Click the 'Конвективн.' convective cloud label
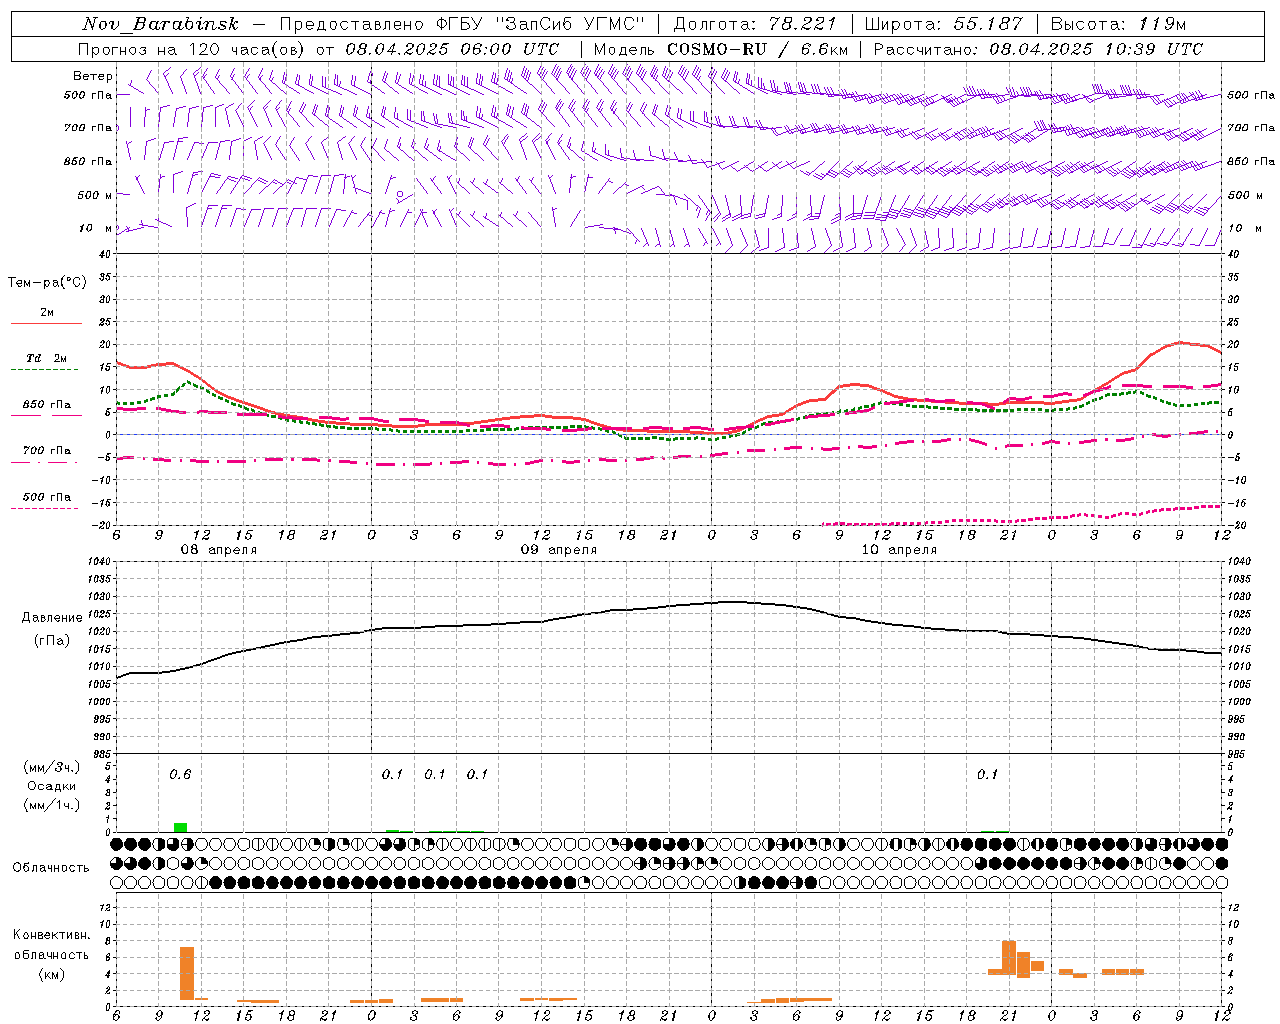Screen dimensions: 1280x1024 coord(51,935)
